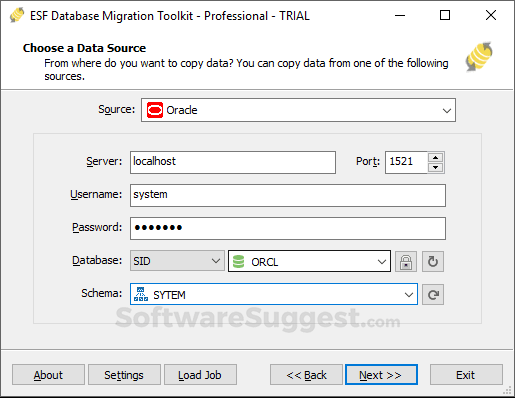515x398 pixels.
Task: Click the Load Job button
Action: tap(200, 375)
